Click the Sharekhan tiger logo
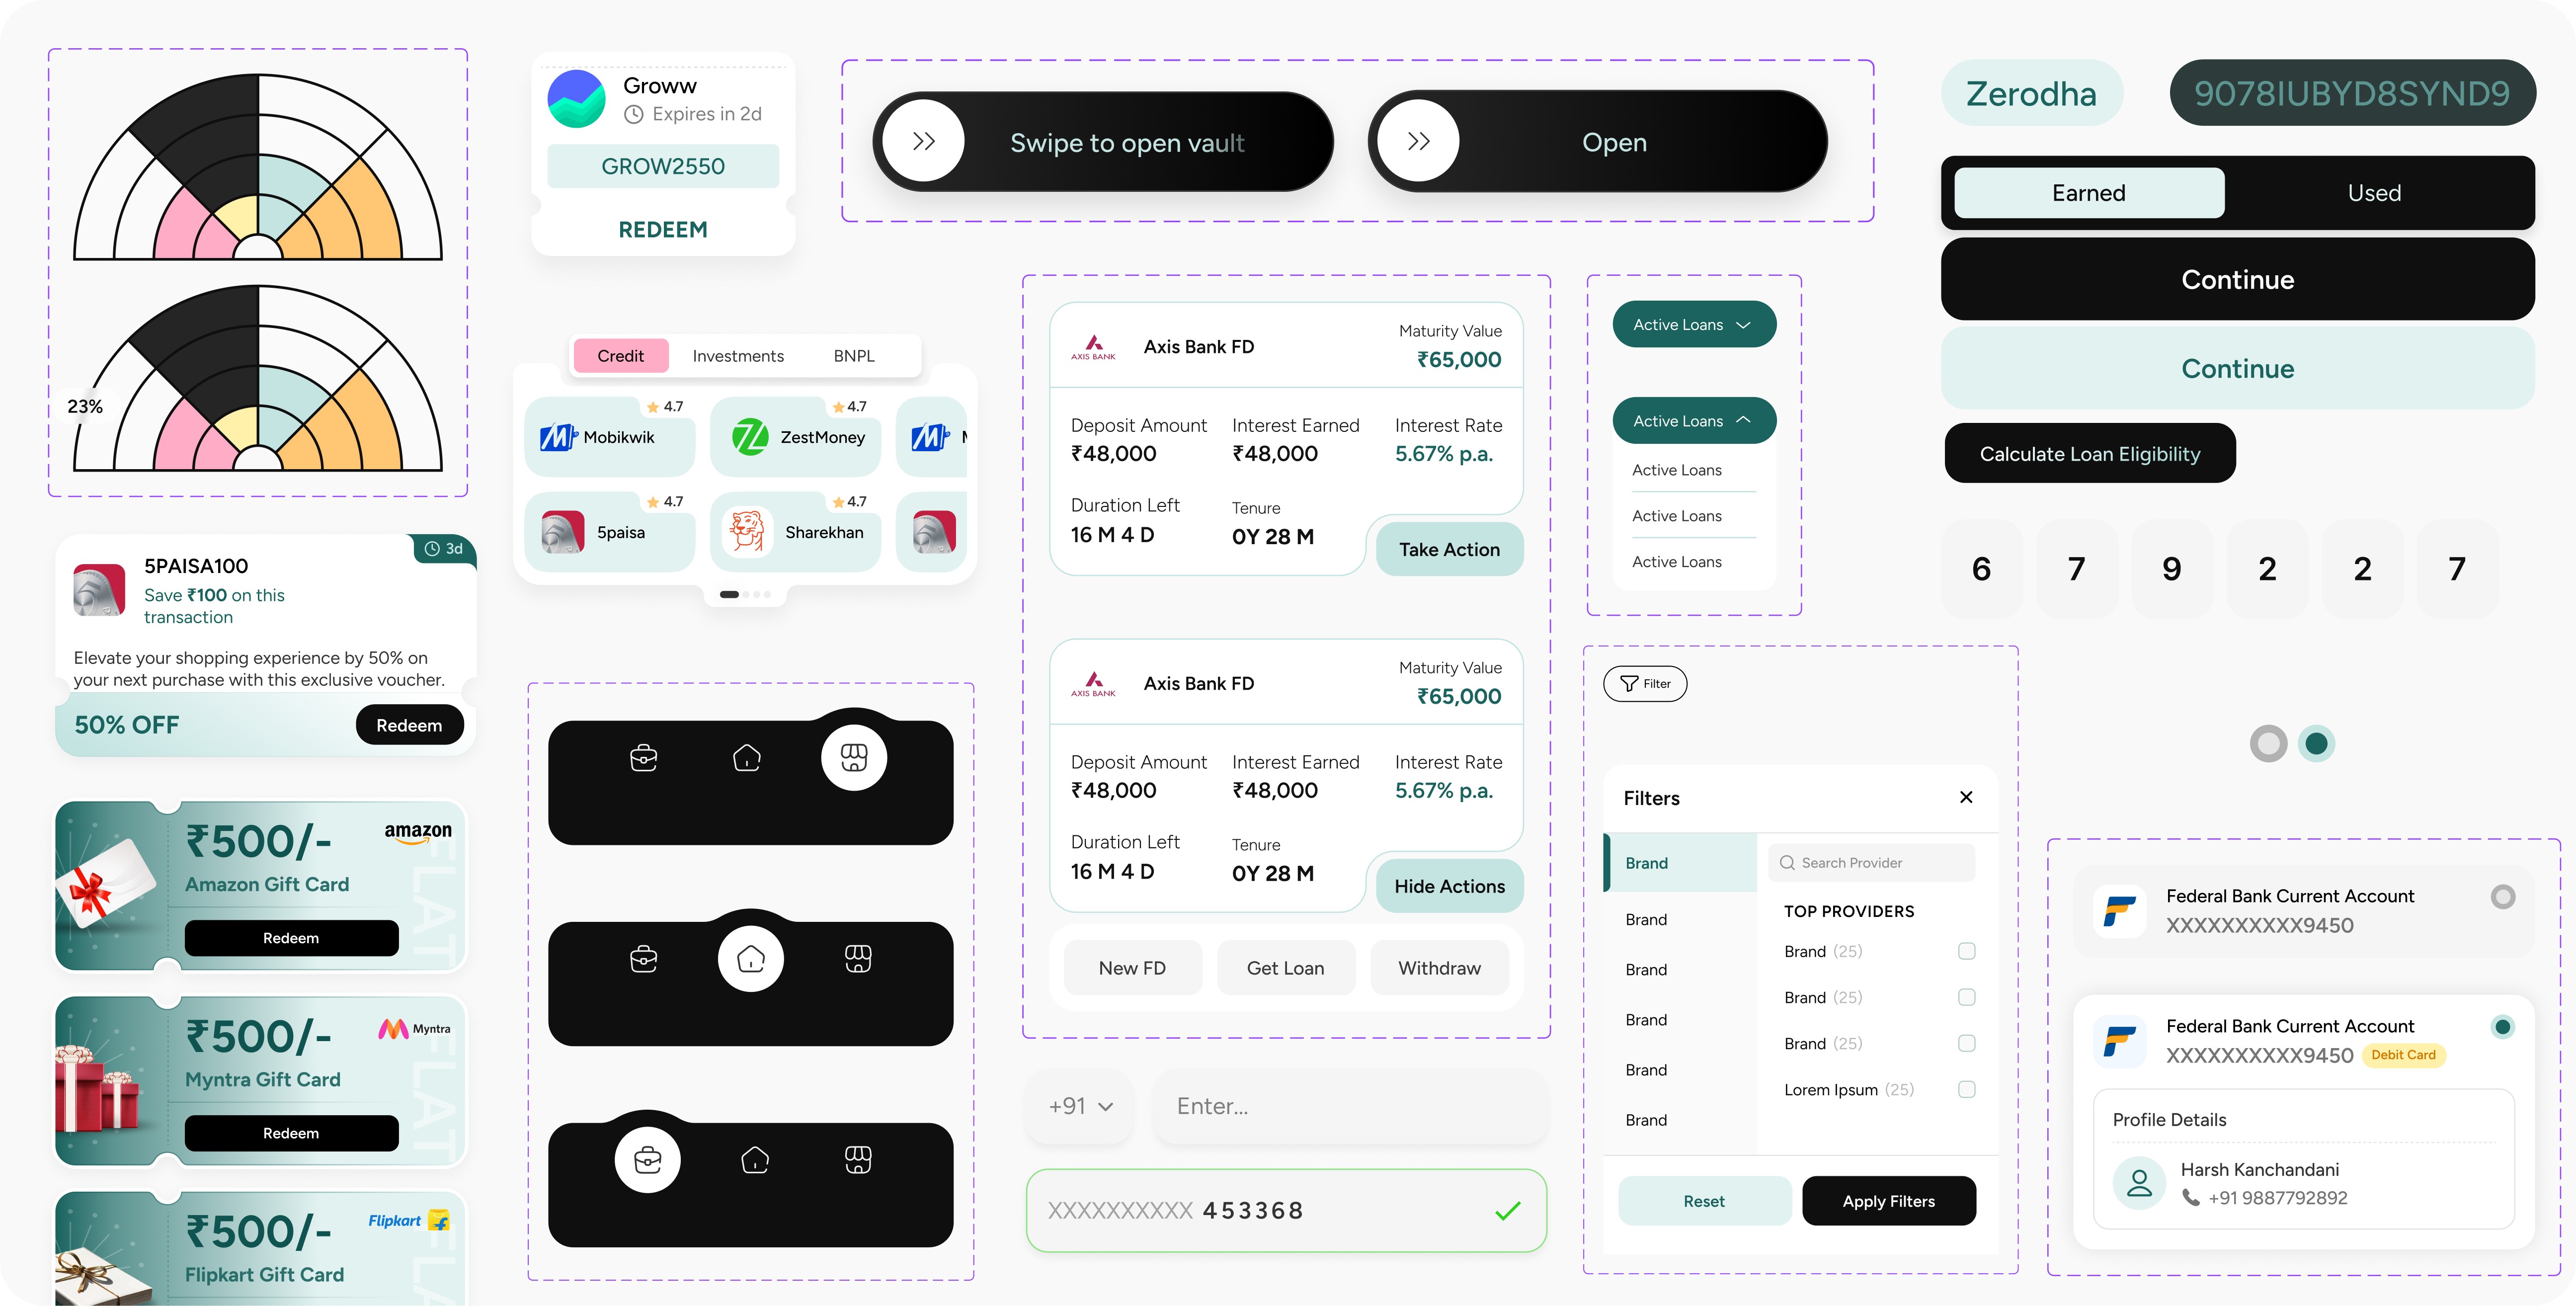 click(x=747, y=532)
